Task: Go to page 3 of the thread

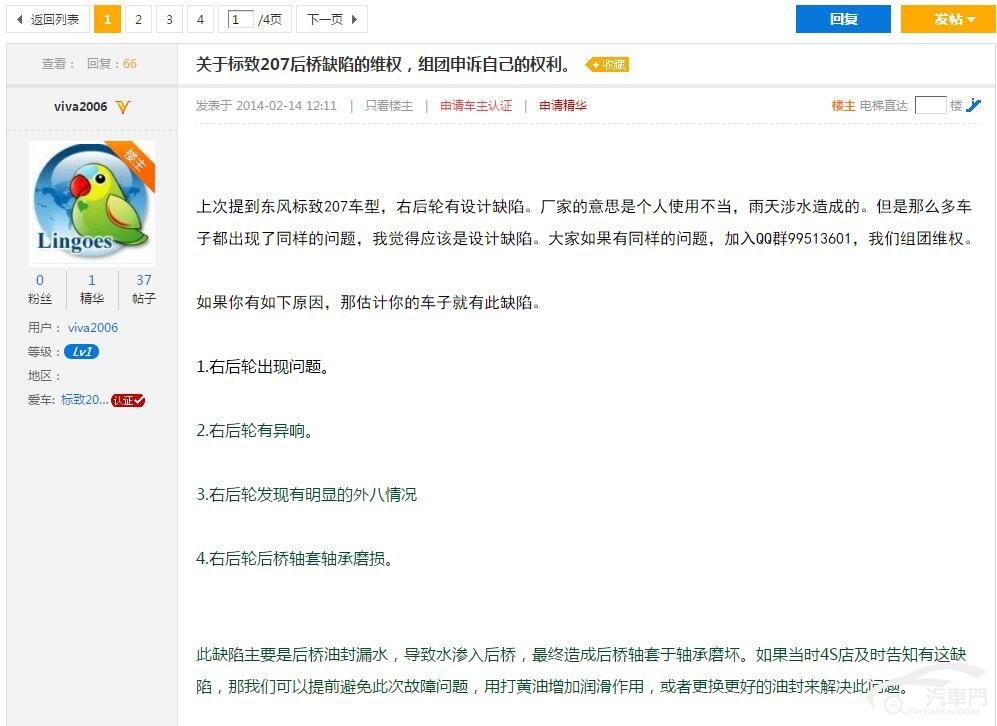Action: pos(169,19)
